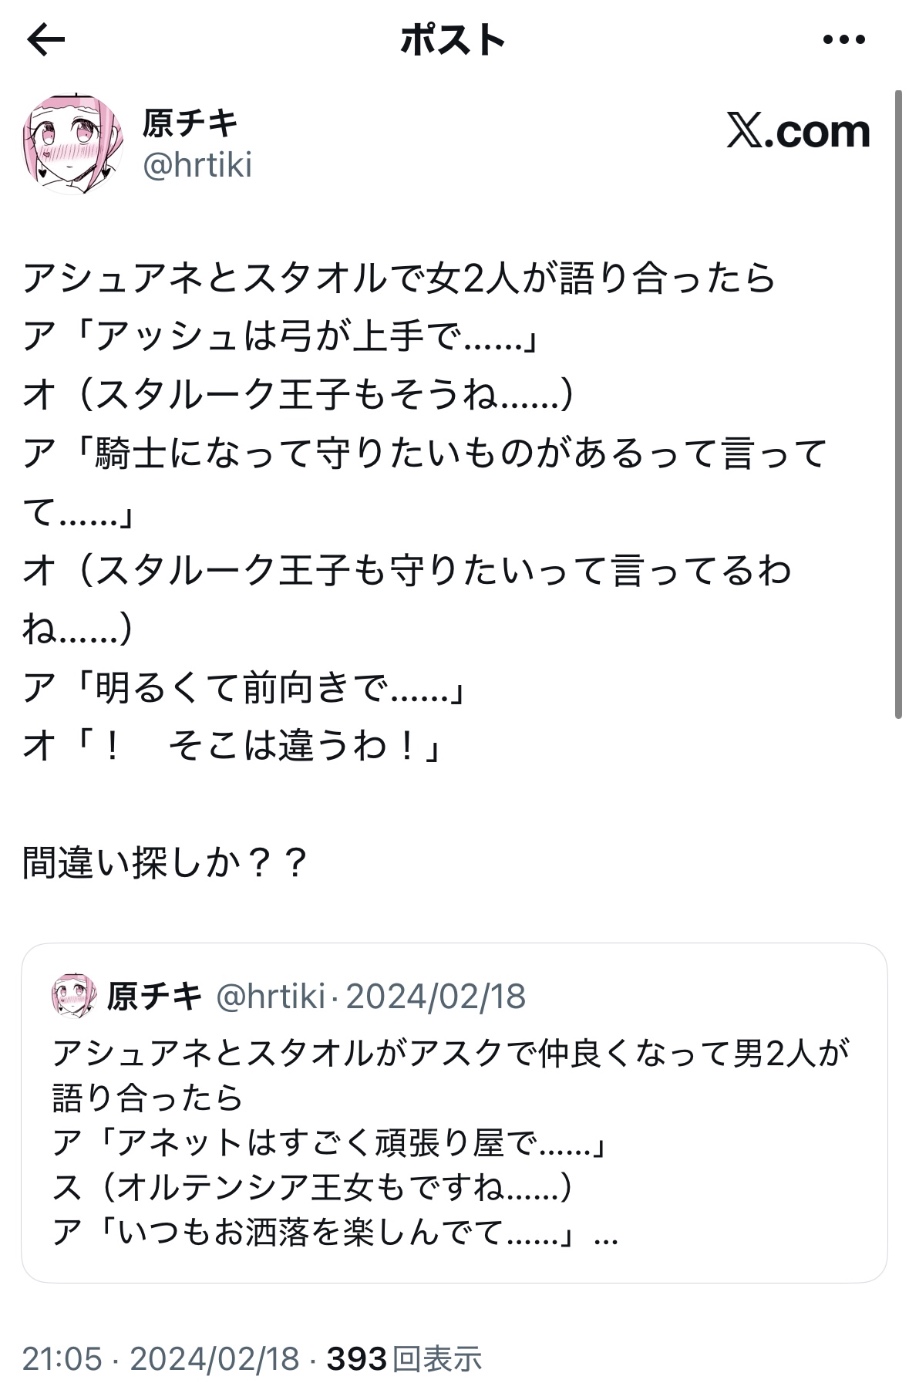
Task: Tap the back arrow icon
Action: tap(46, 40)
